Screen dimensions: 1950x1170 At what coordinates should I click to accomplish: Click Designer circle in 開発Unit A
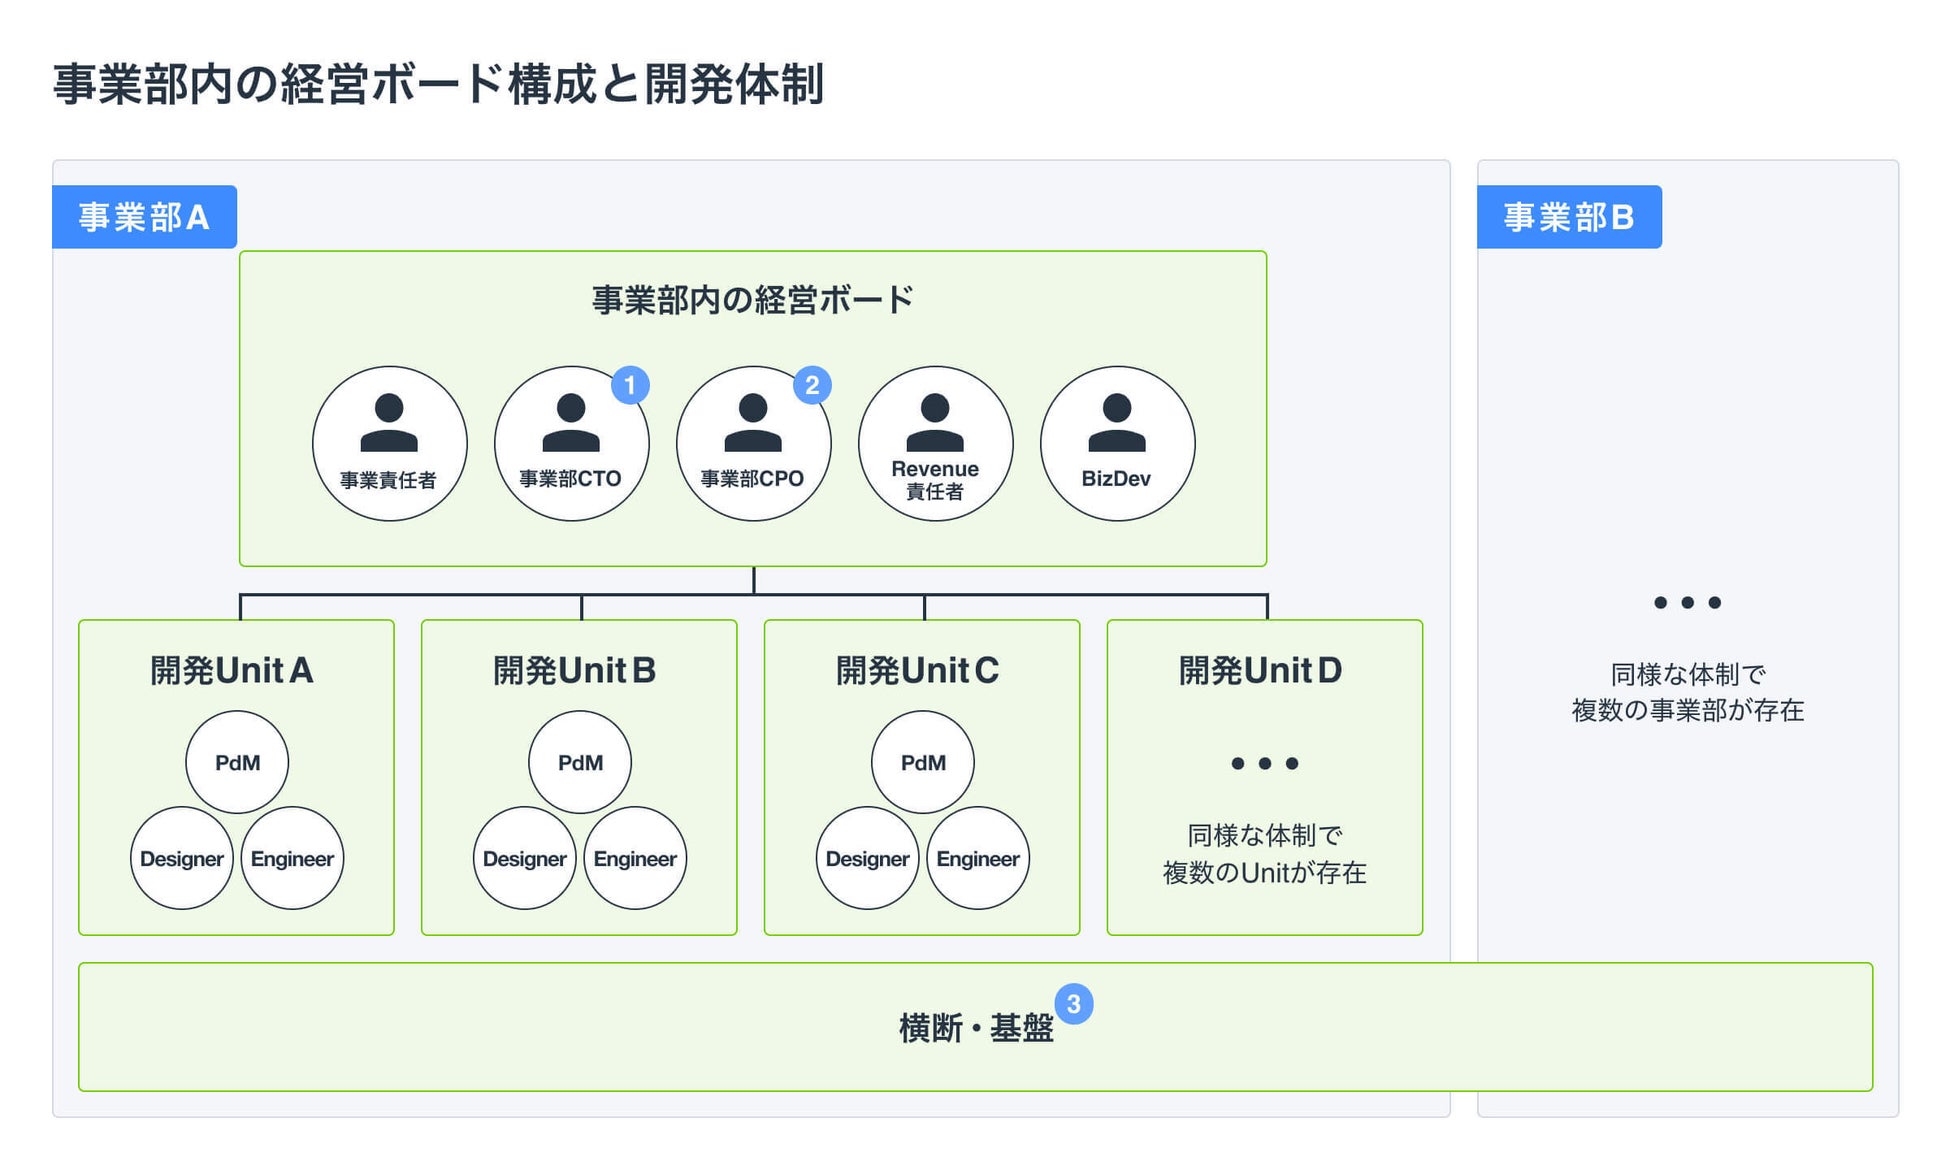[x=181, y=858]
